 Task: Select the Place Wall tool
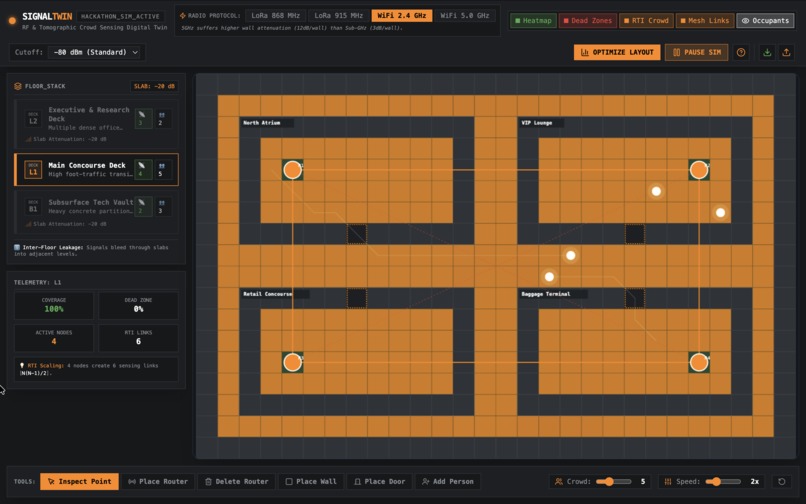(x=310, y=481)
